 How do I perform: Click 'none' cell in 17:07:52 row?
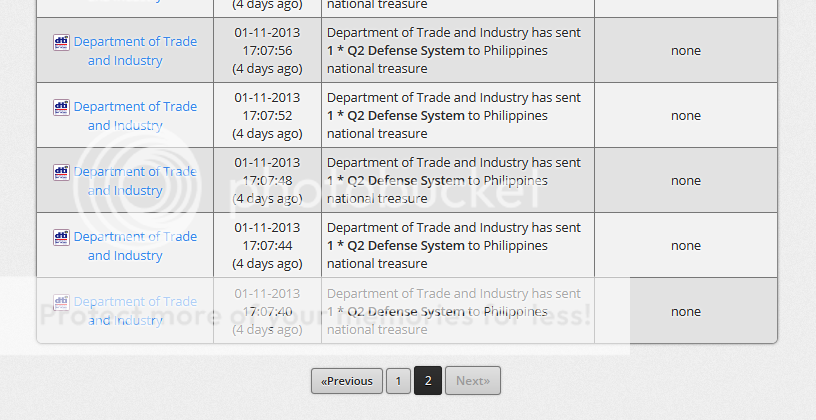(686, 116)
